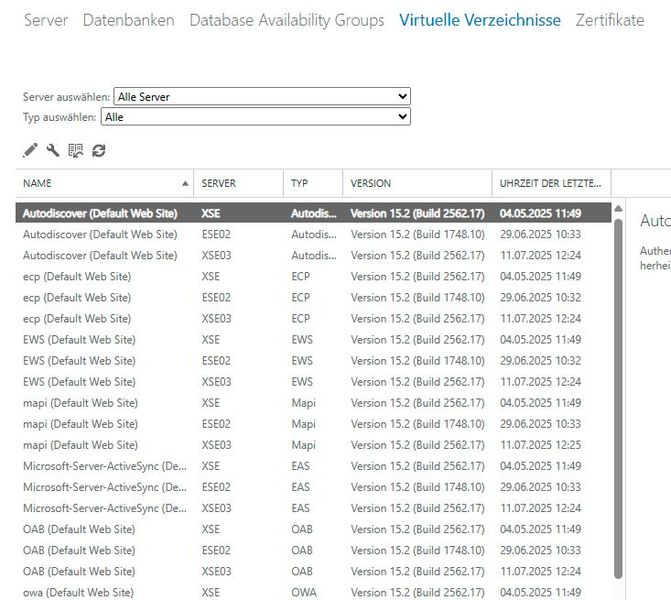The image size is (671, 600).
Task: Select mapi row for server XSE03
Action: pos(314,445)
